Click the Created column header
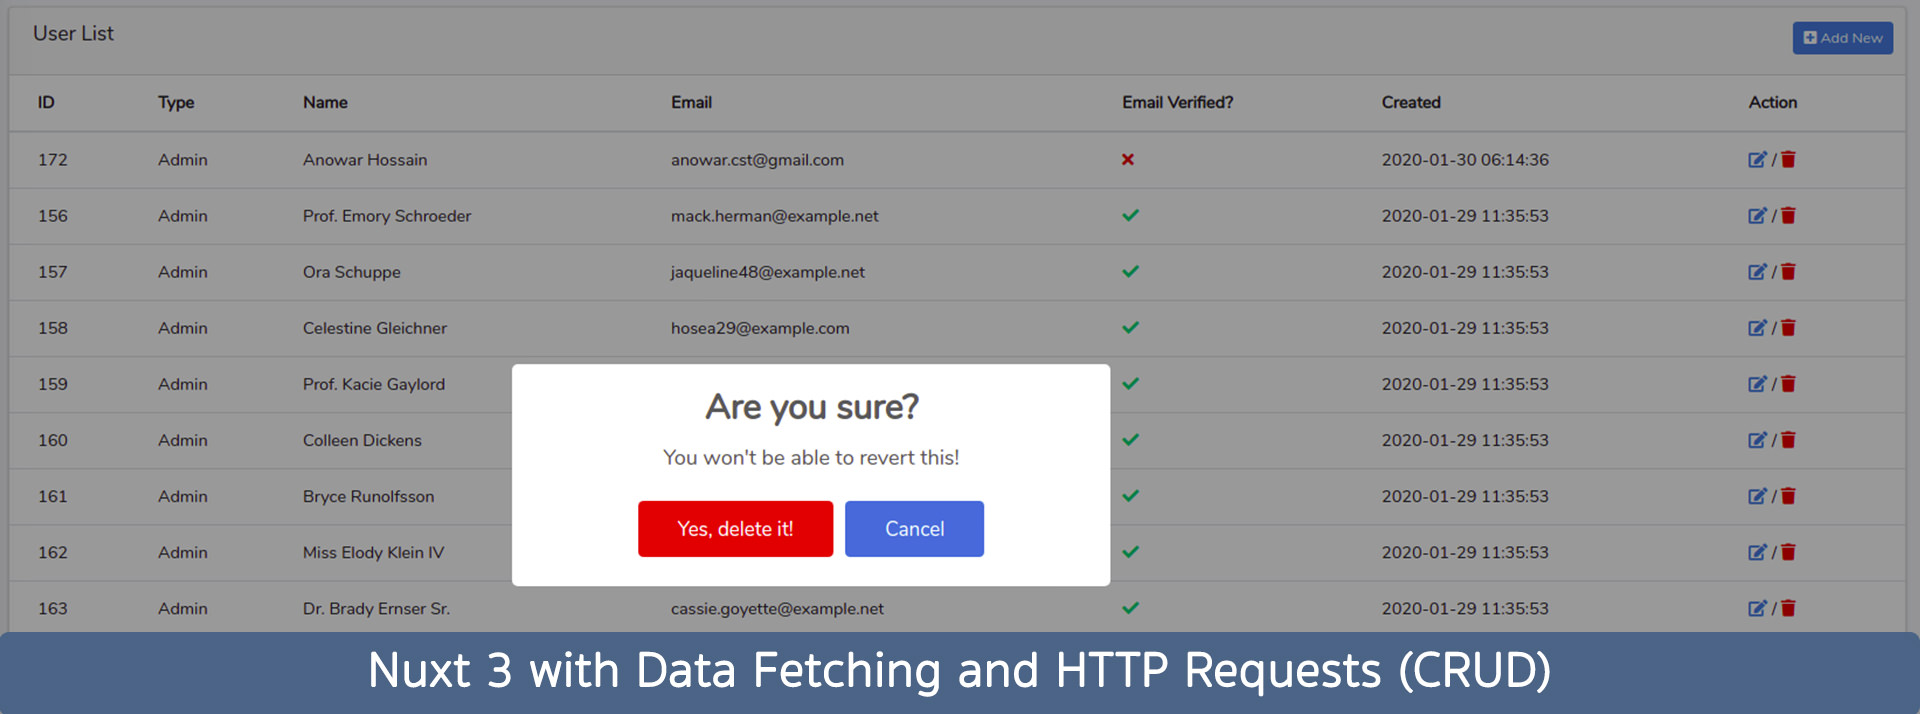This screenshot has width=1920, height=714. pyautogui.click(x=1411, y=102)
